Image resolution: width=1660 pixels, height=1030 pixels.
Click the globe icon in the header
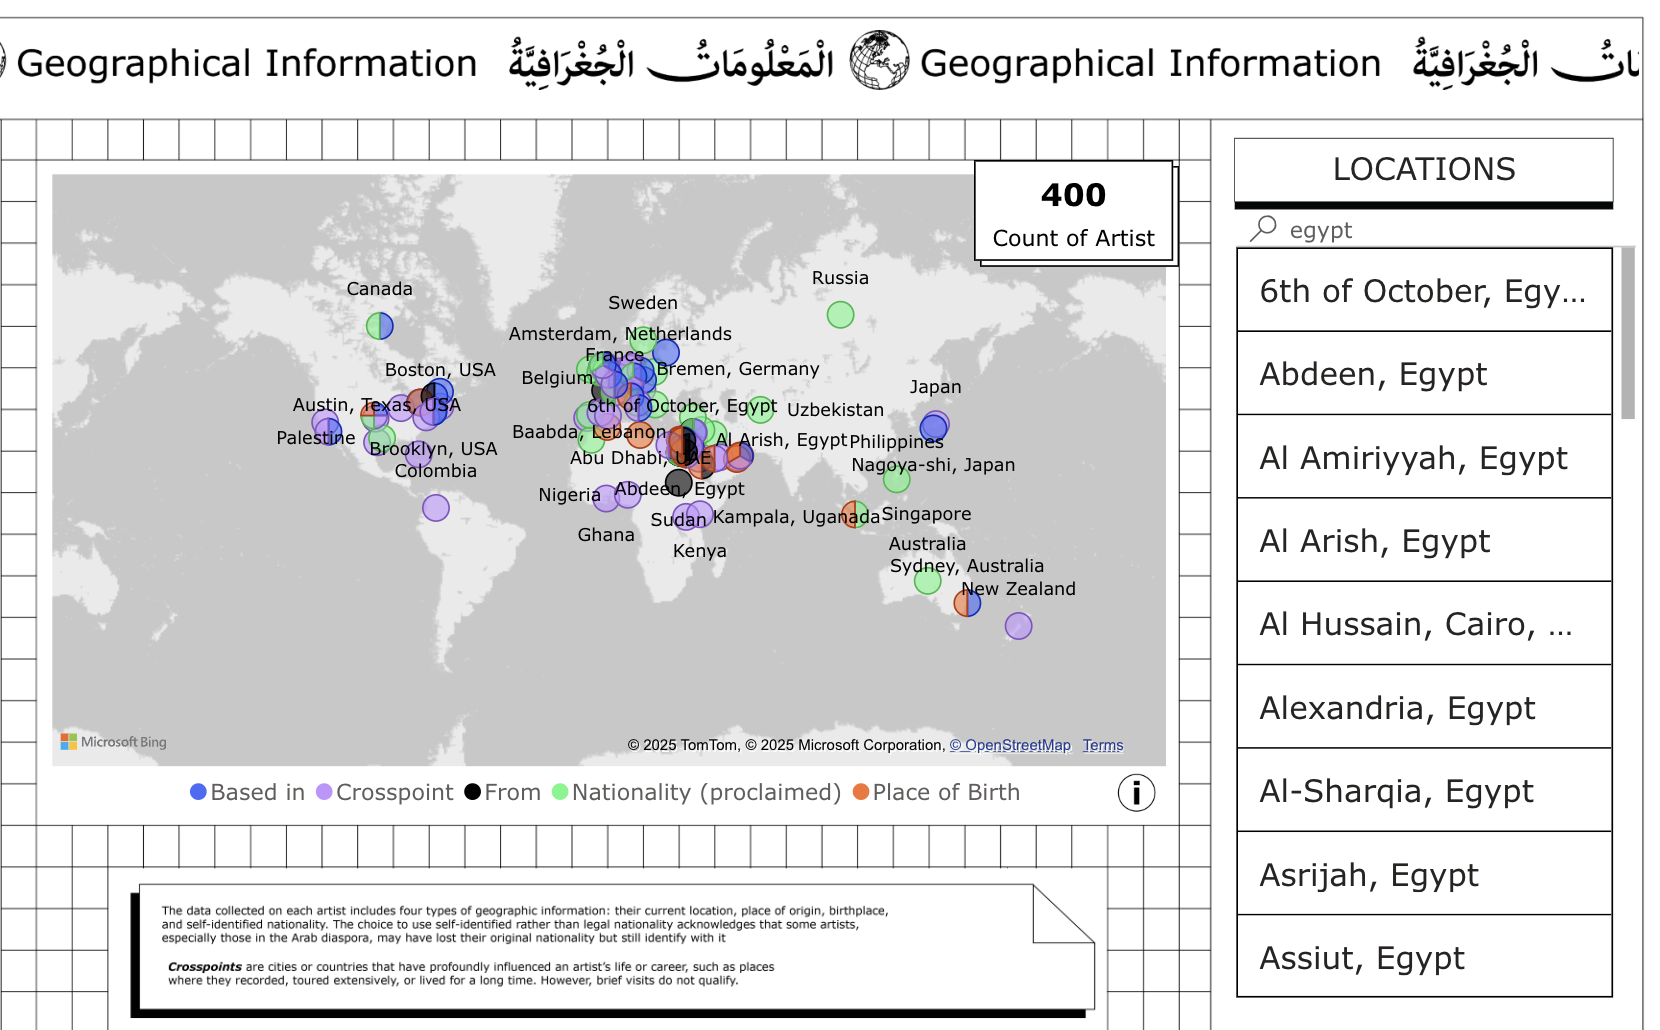(880, 60)
